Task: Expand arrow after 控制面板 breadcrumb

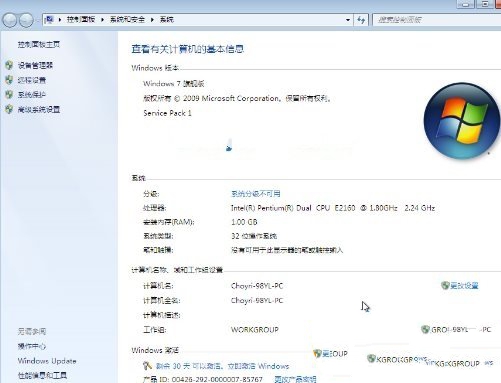Action: coord(102,20)
